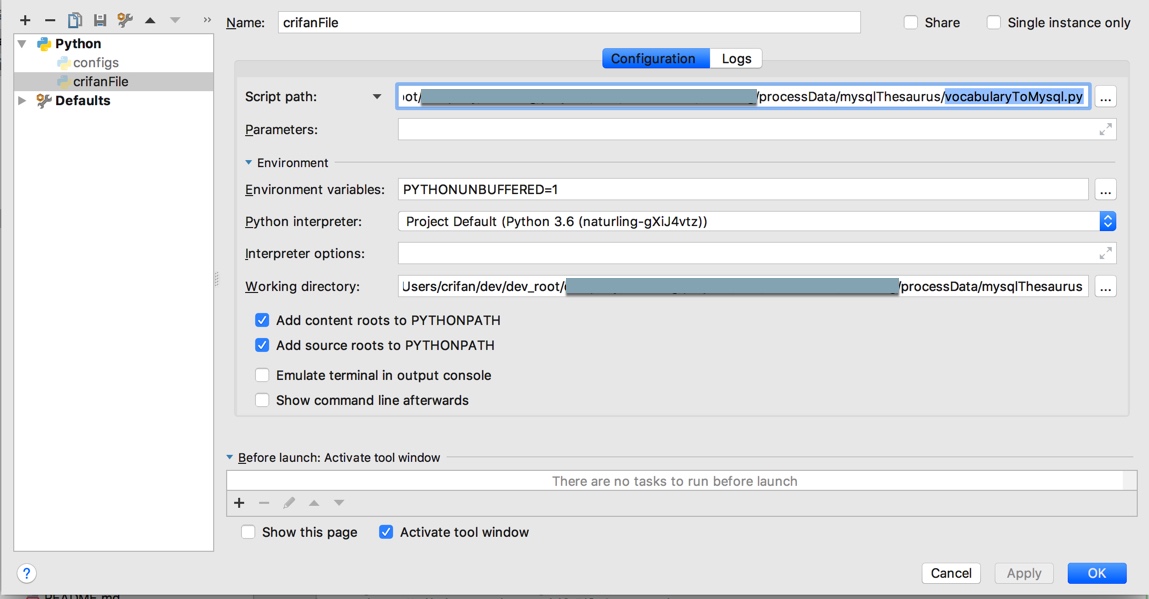
Task: Open Python interpreter dropdown
Action: [1107, 221]
